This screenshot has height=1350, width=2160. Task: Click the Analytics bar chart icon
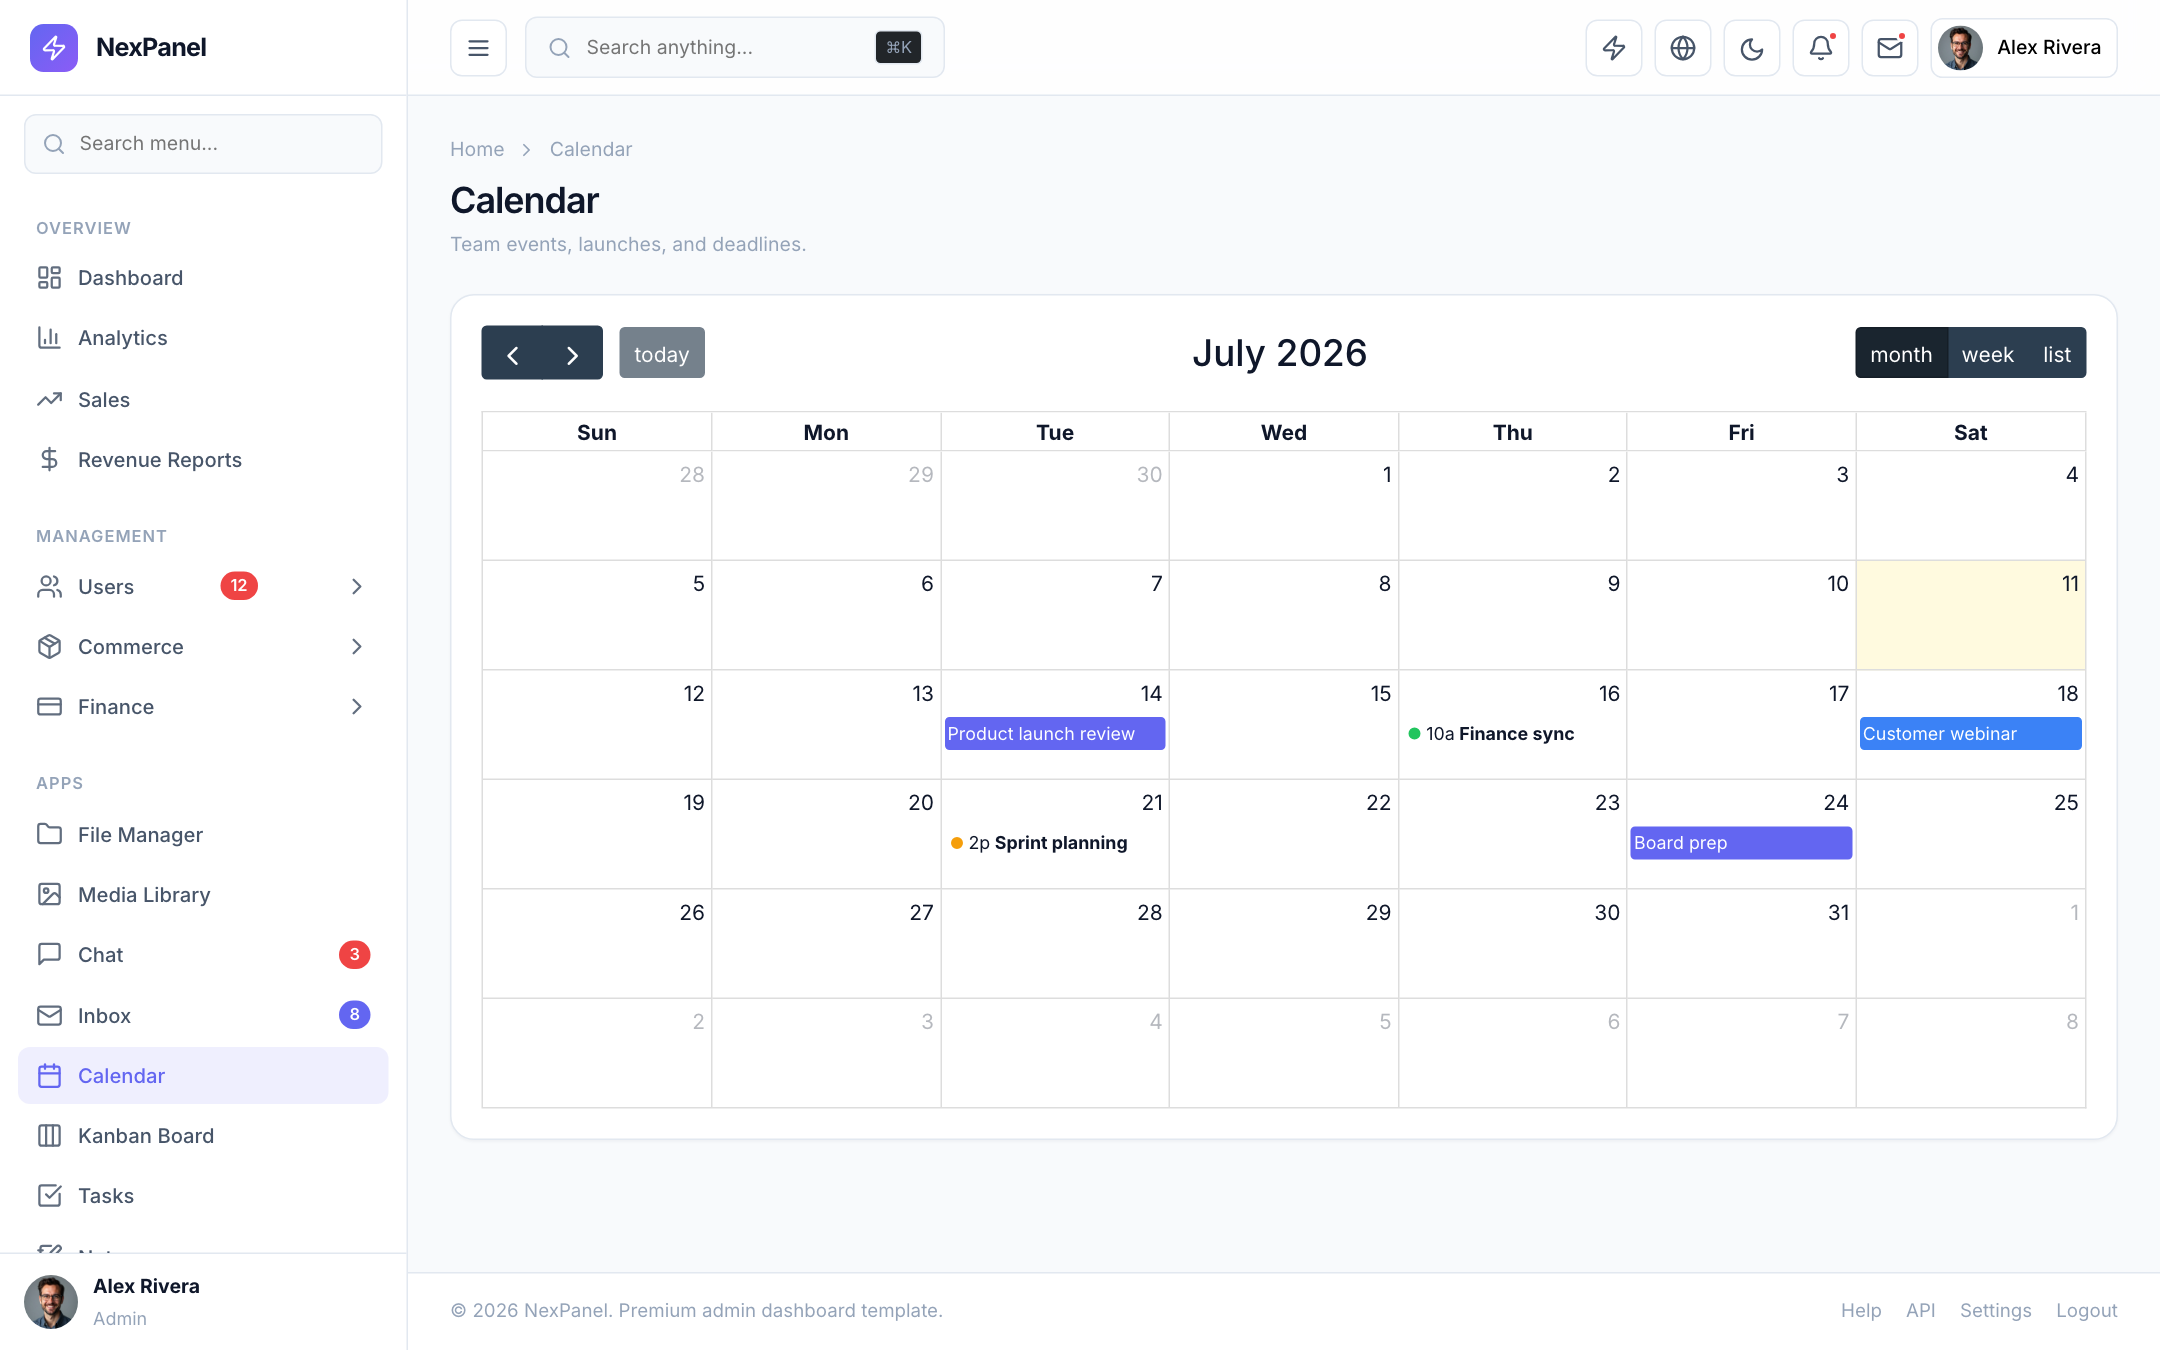[x=49, y=337]
